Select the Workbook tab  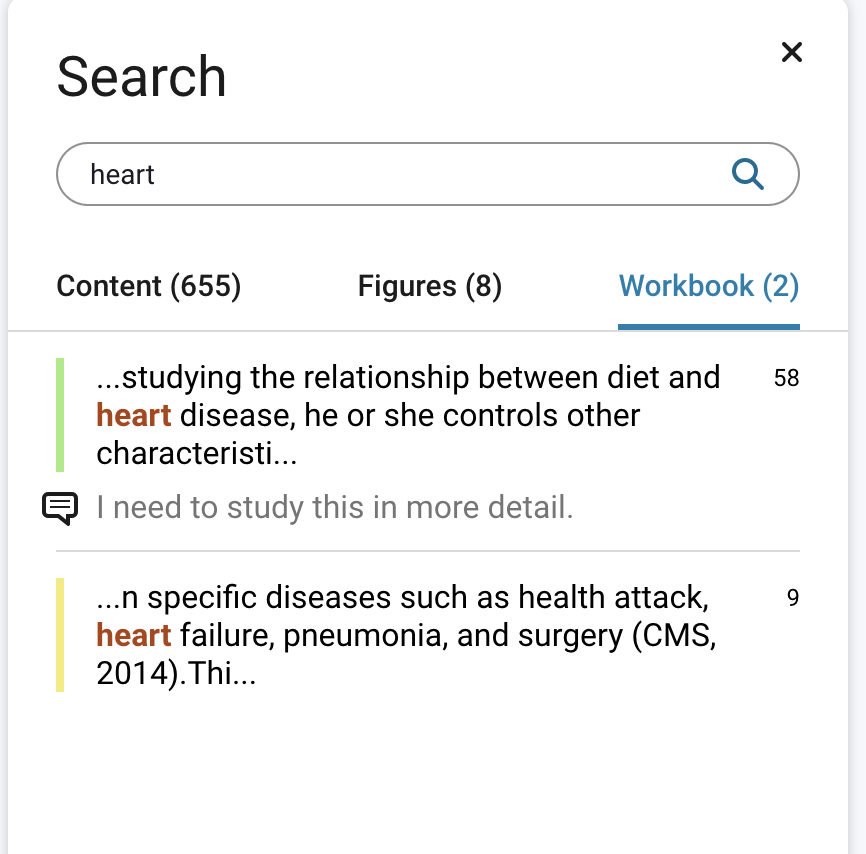point(708,286)
